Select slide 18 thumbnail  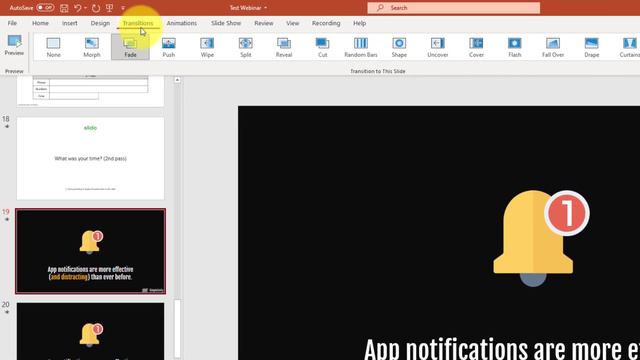click(x=91, y=158)
